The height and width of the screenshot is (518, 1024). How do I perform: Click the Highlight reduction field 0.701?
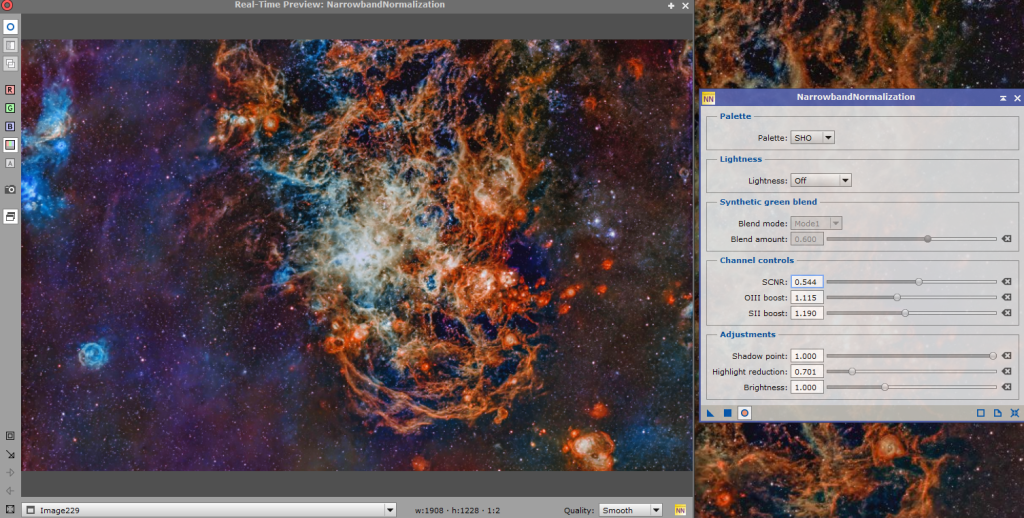point(807,372)
